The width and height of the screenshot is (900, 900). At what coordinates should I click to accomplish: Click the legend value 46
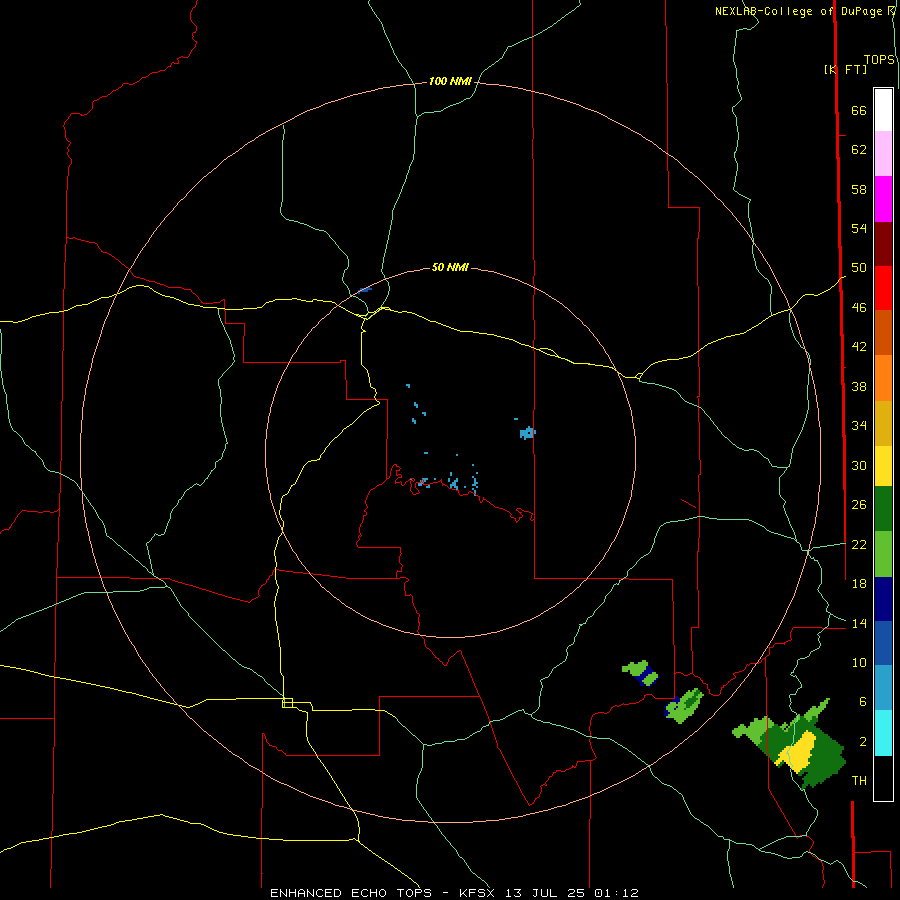coord(859,308)
